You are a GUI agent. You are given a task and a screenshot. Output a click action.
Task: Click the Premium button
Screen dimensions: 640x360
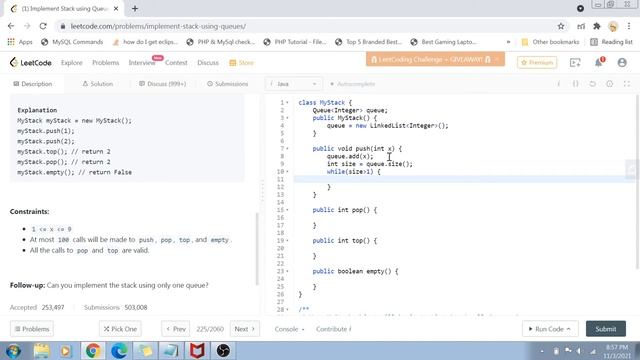coord(537,62)
